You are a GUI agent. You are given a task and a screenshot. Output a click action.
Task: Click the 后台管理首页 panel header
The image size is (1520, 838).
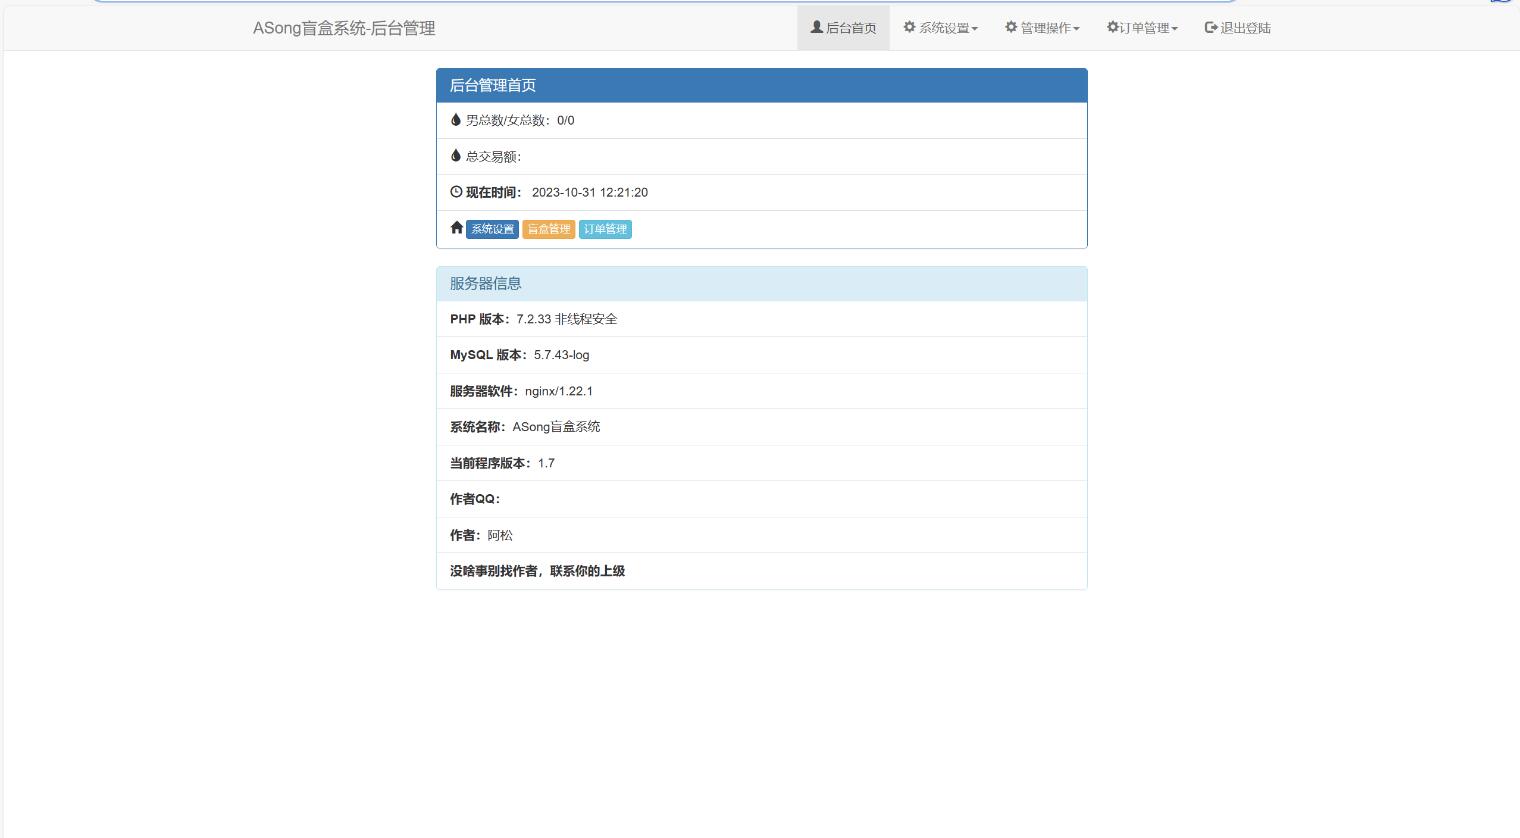(493, 85)
